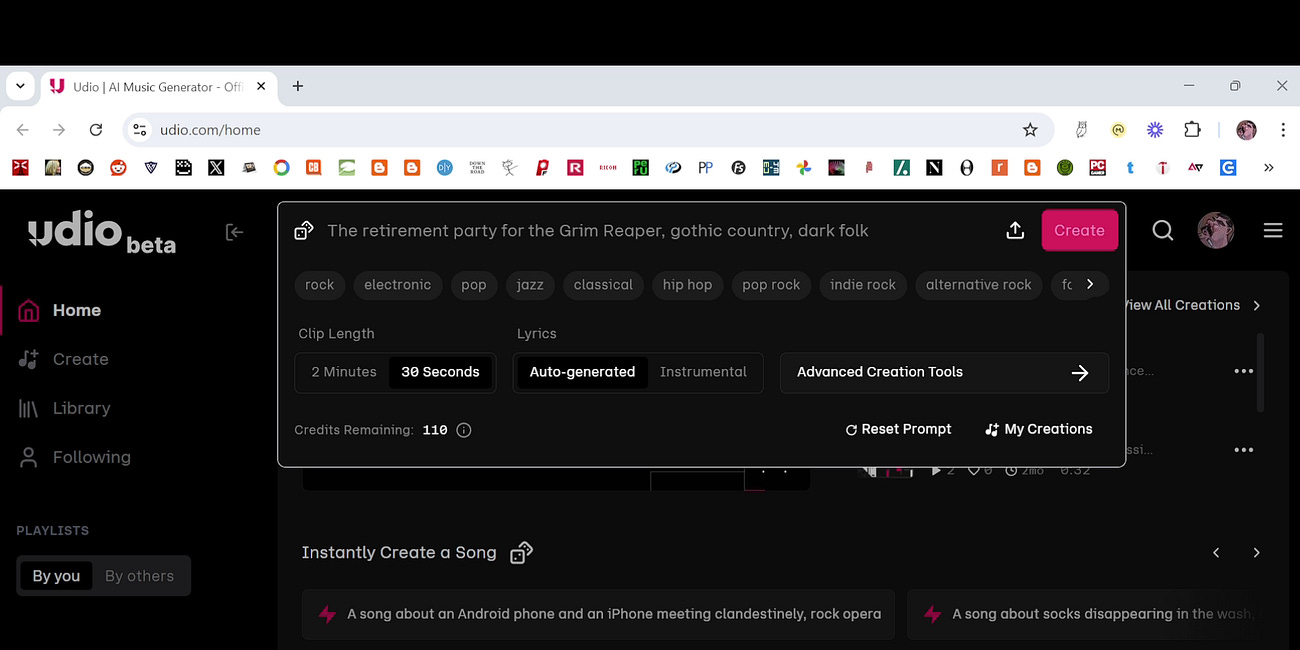
Task: Open the Chrome extensions puzzle icon
Action: click(x=1192, y=130)
